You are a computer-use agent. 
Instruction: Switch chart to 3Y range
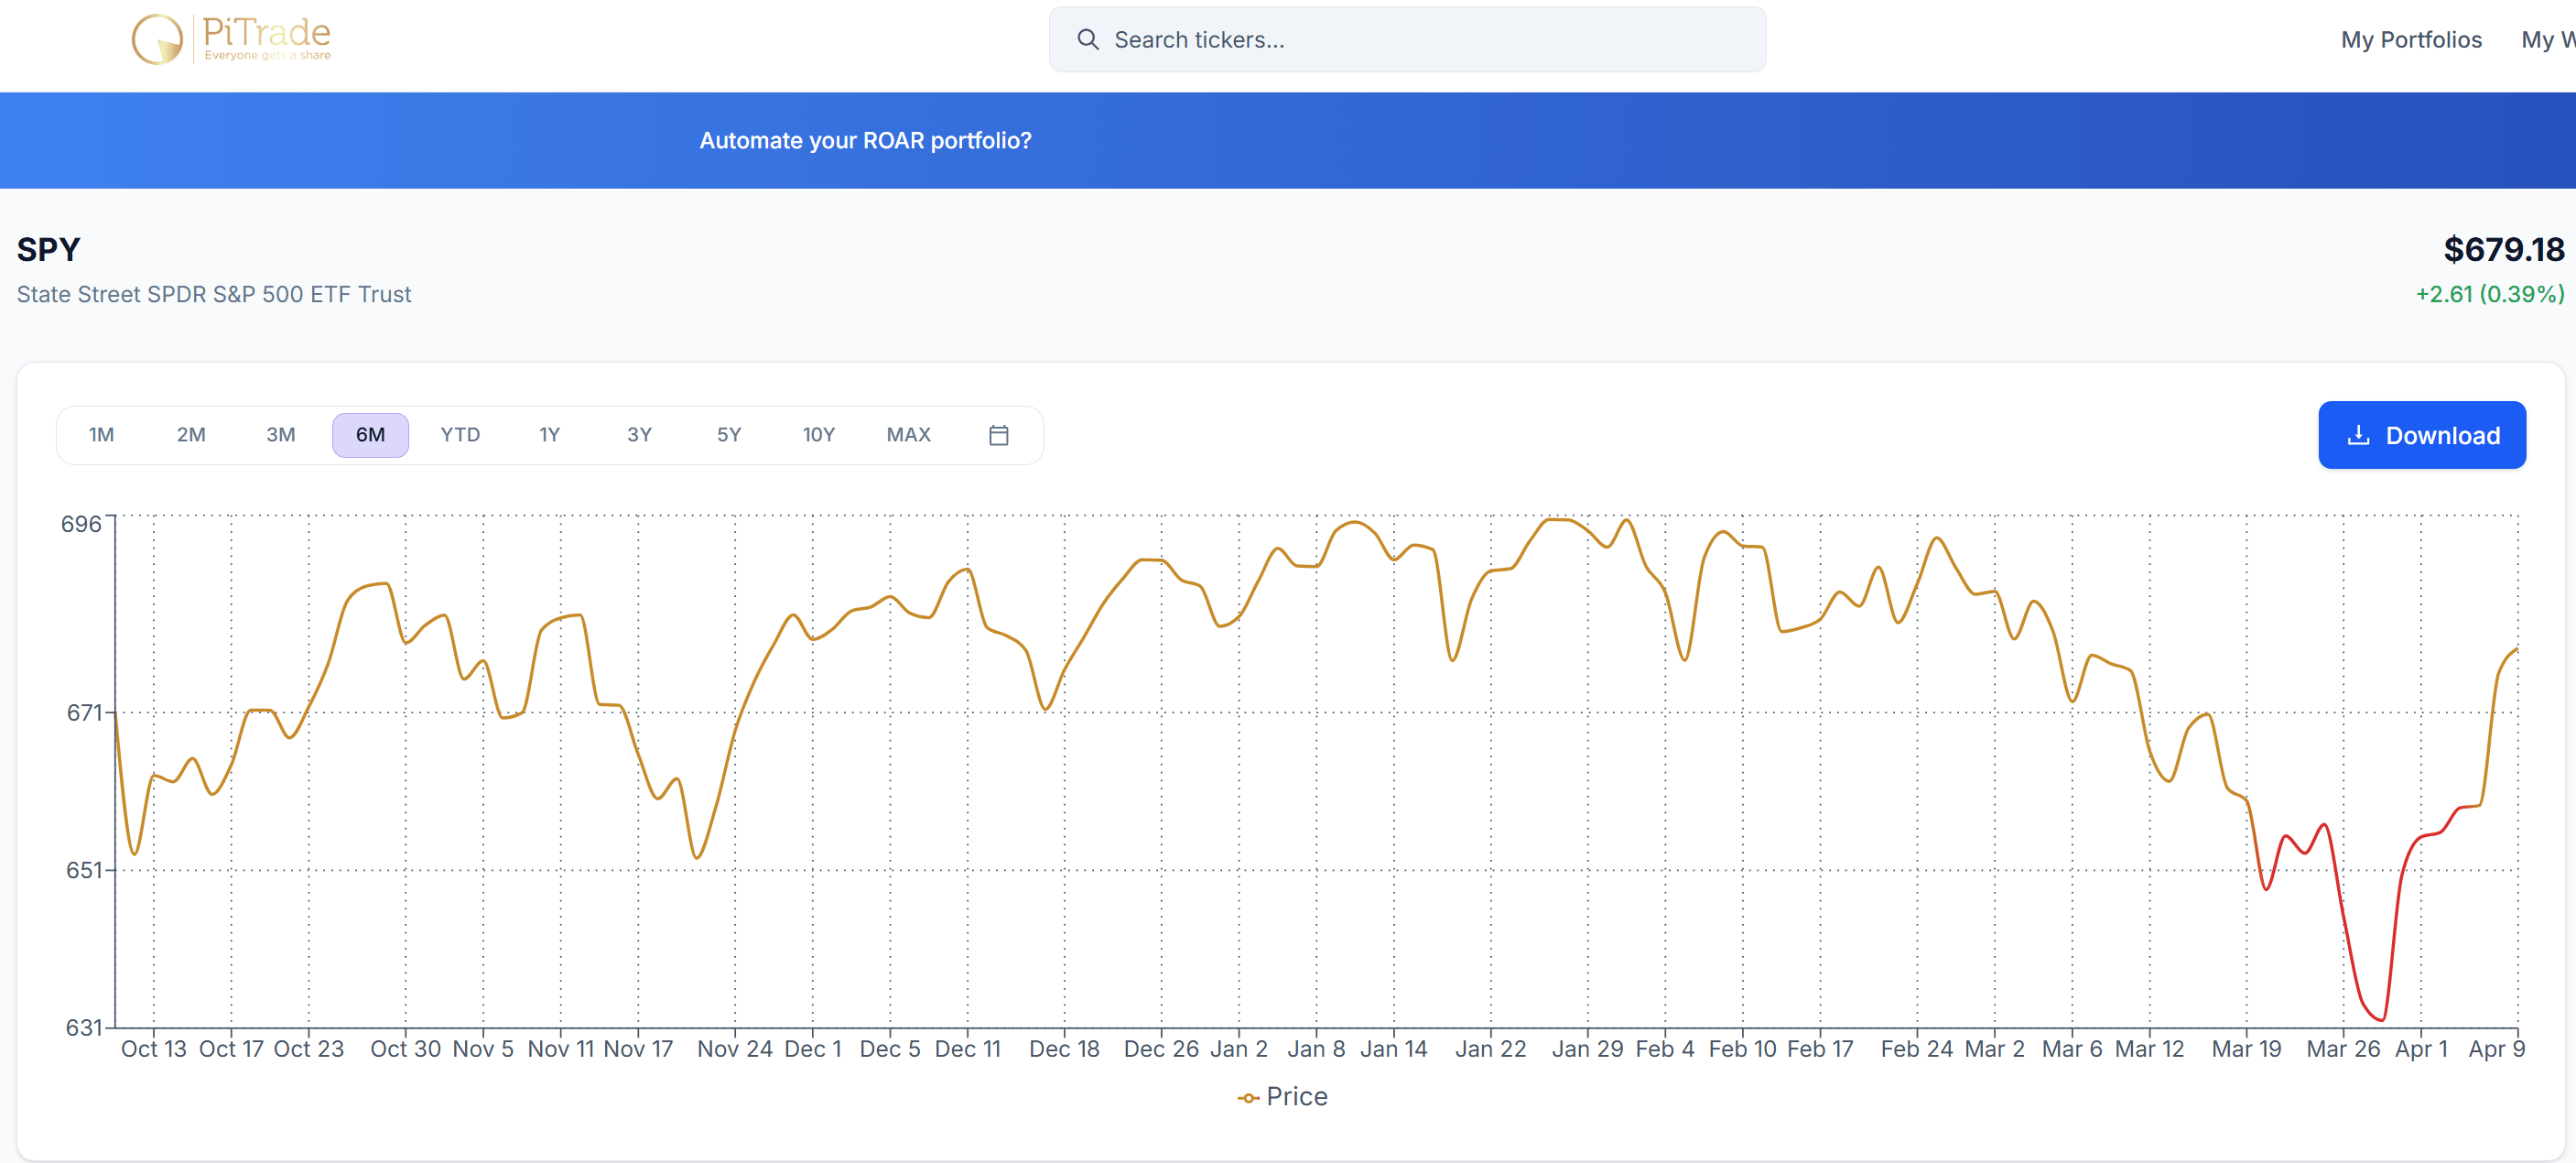639,435
